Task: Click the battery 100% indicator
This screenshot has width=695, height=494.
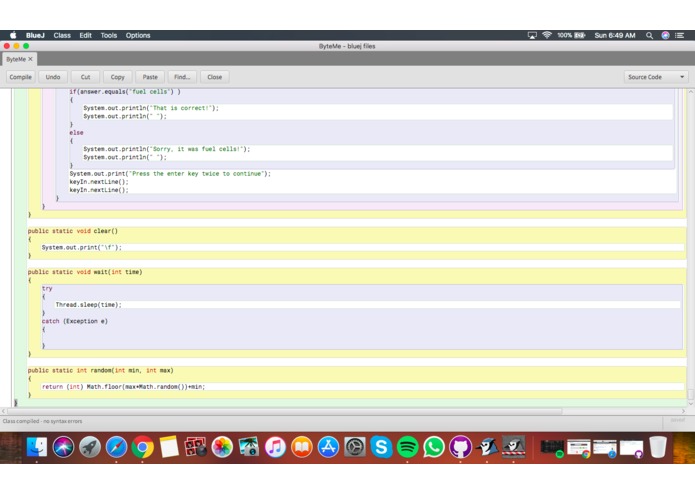Action: 571,35
